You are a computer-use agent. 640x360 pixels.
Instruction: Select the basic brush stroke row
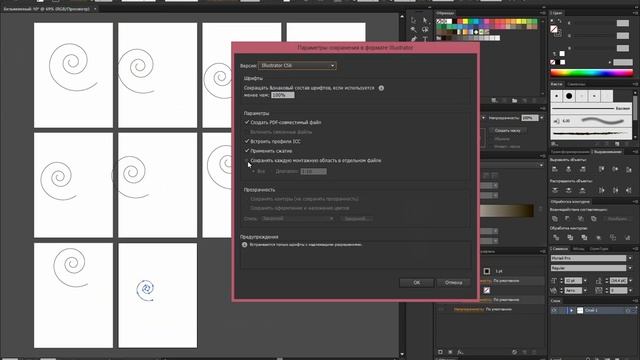591,109
